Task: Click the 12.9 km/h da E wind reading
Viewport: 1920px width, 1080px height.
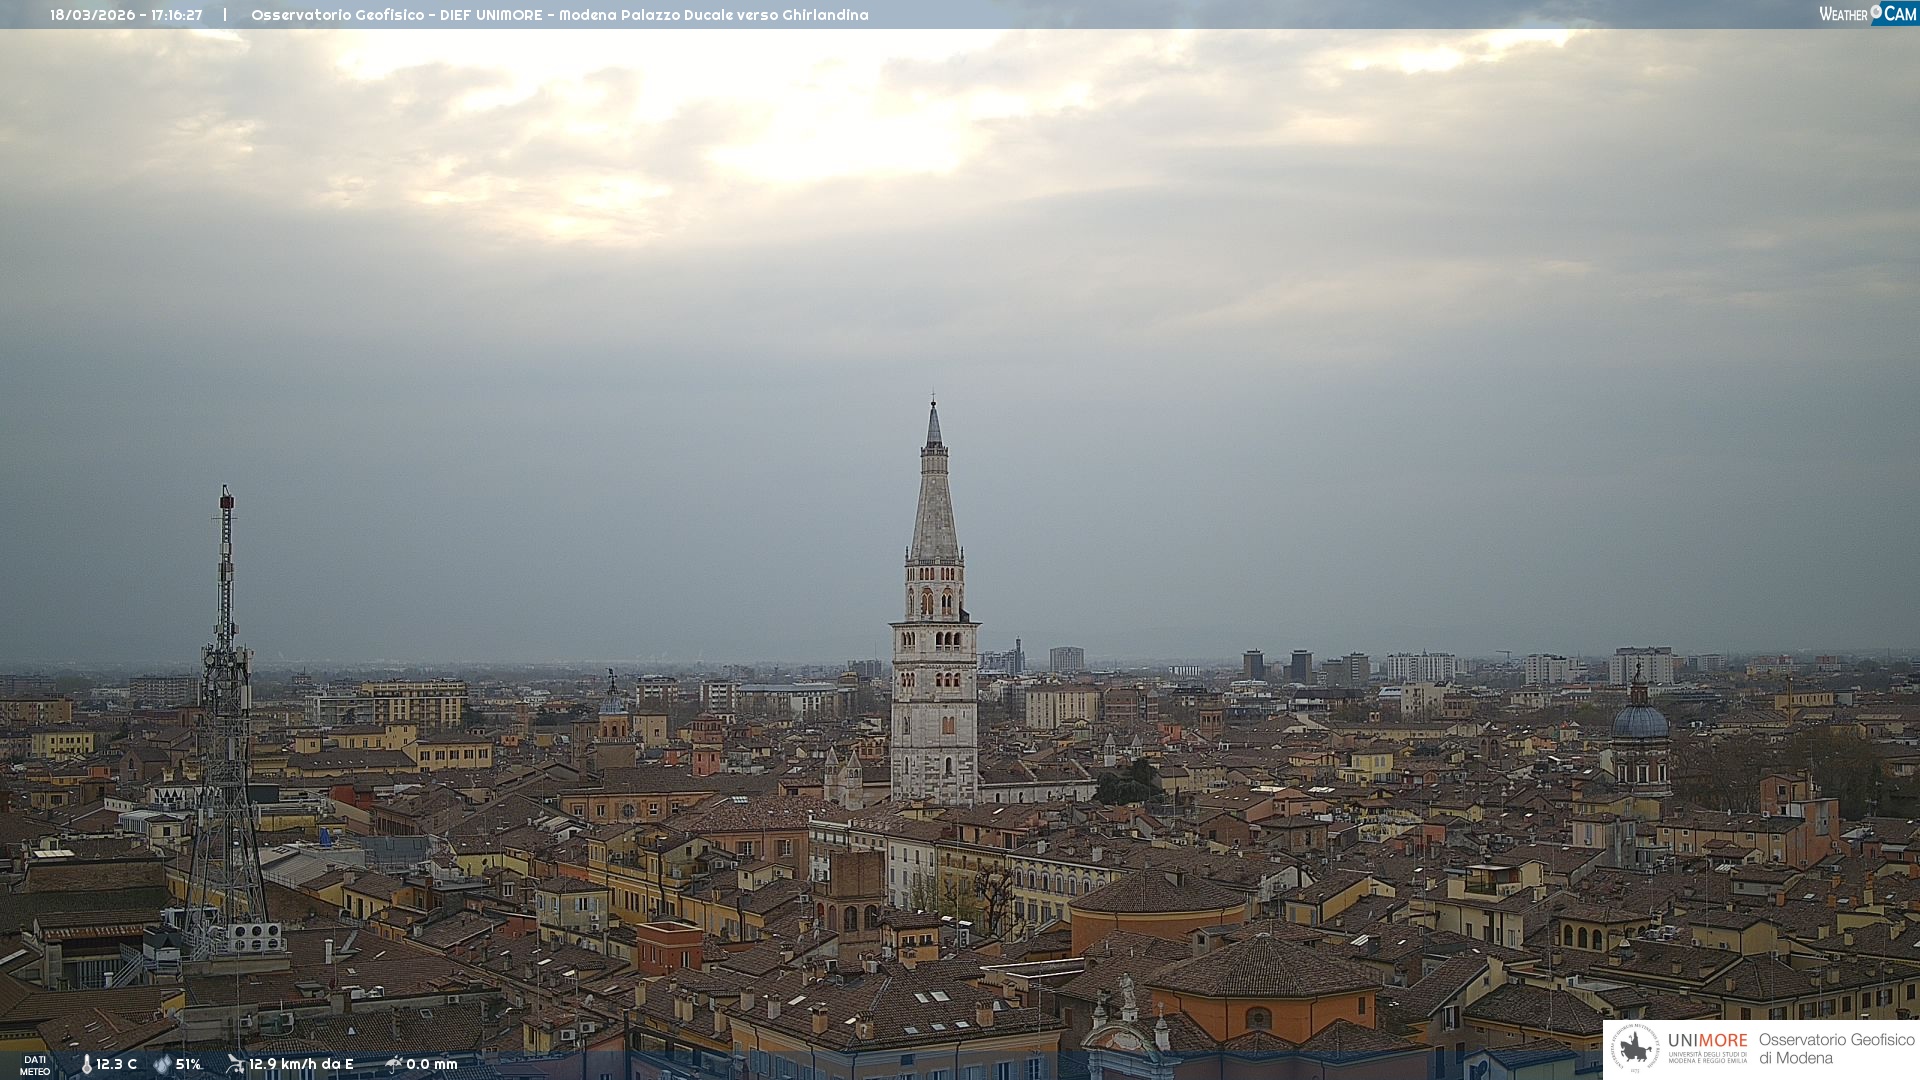Action: point(301,1064)
